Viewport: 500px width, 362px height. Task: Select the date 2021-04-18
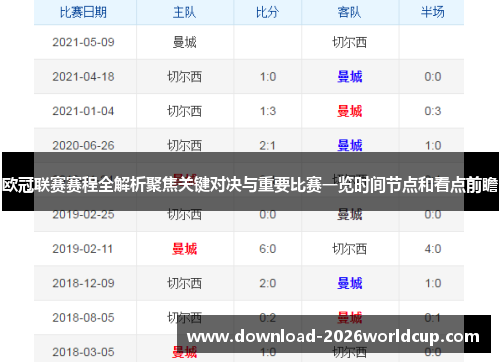click(83, 77)
